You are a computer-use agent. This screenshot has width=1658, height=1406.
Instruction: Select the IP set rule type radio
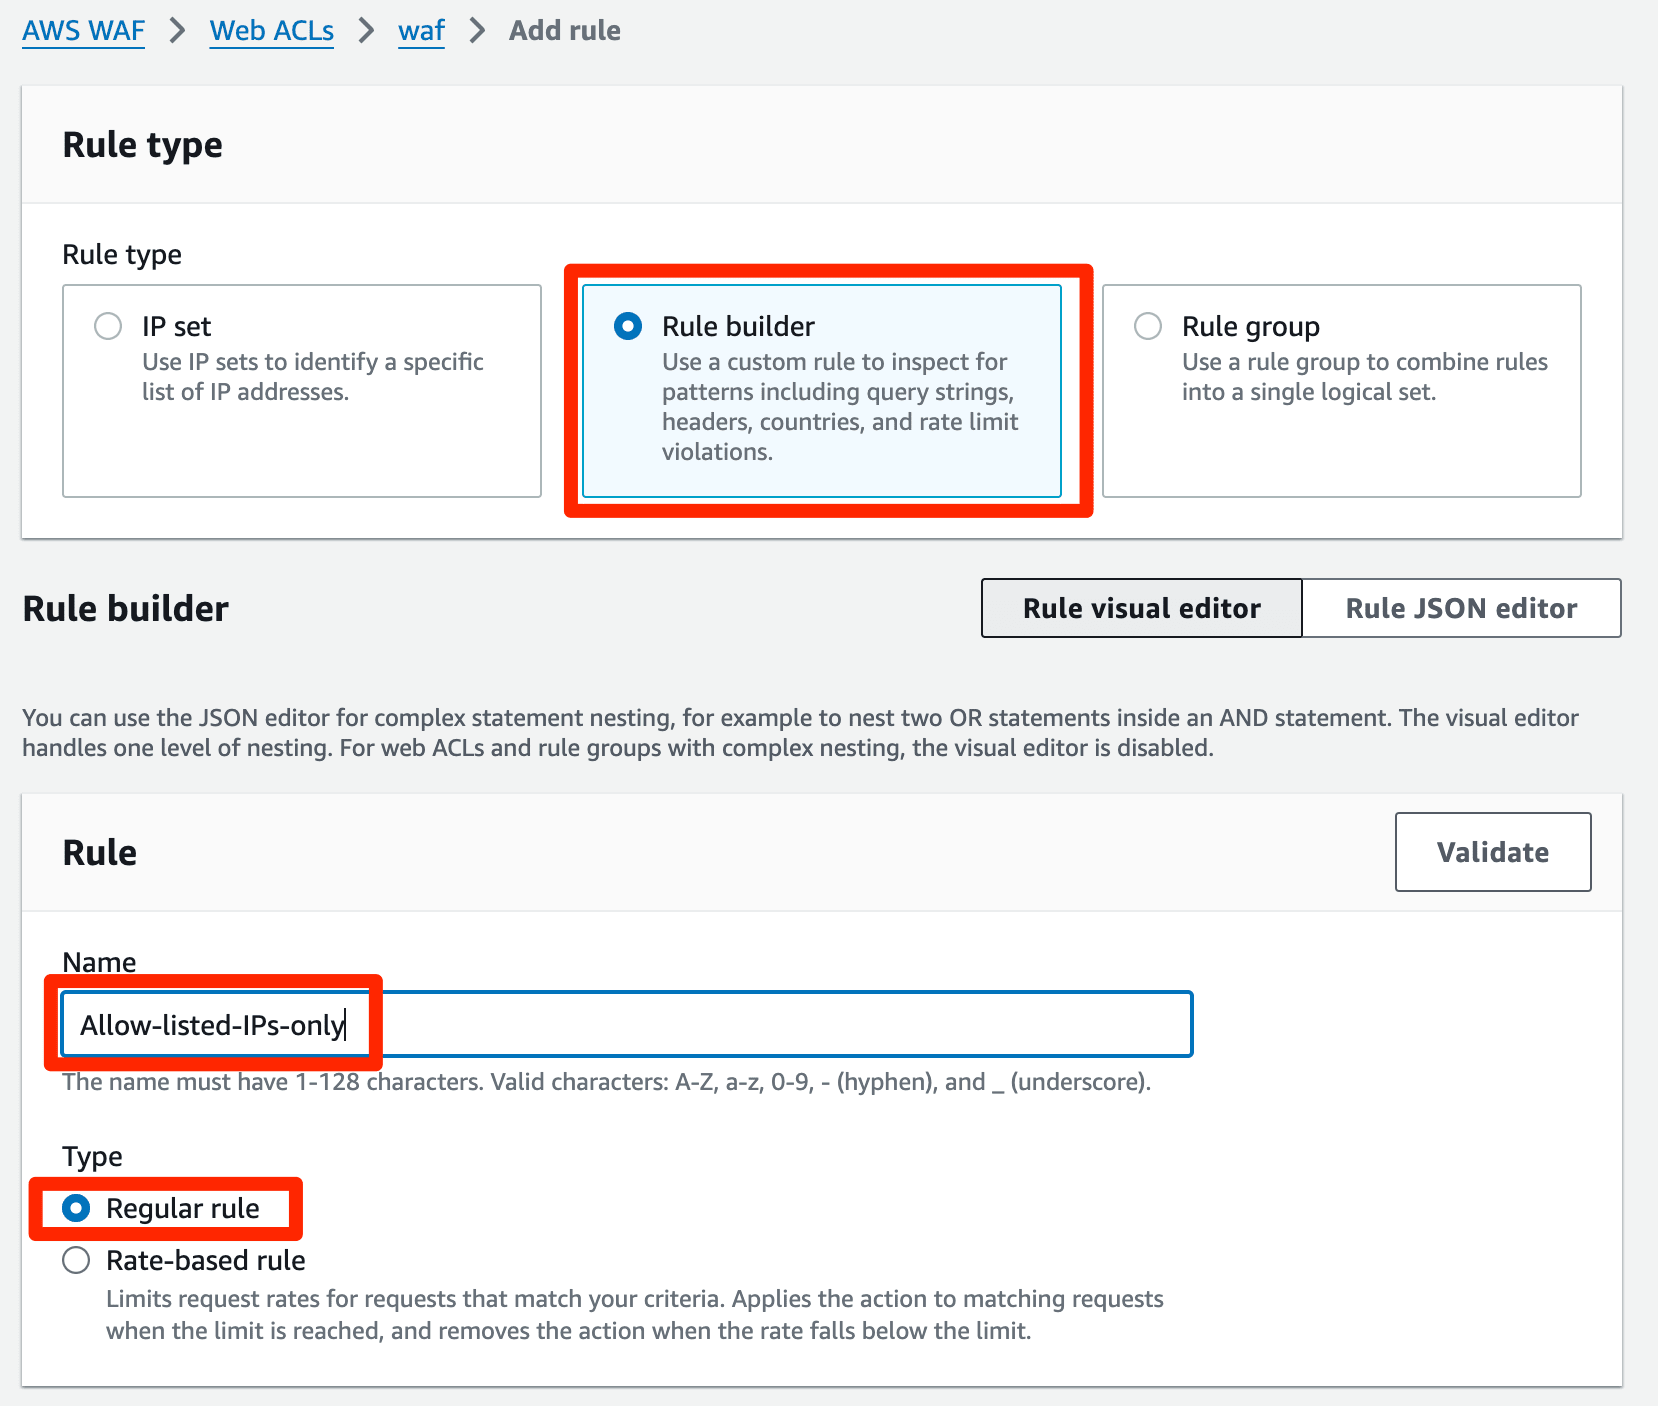point(108,326)
